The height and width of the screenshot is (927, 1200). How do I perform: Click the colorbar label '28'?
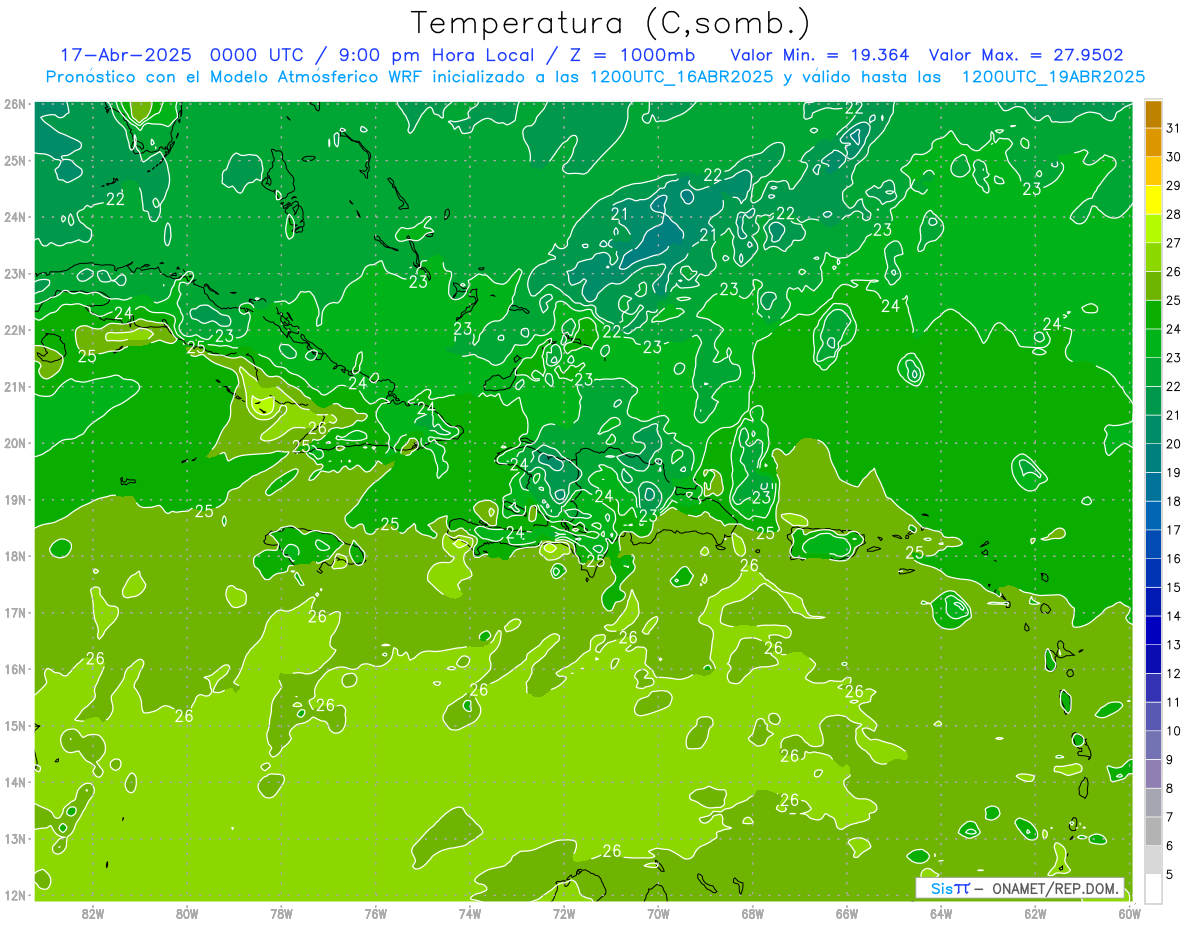coord(1173,214)
